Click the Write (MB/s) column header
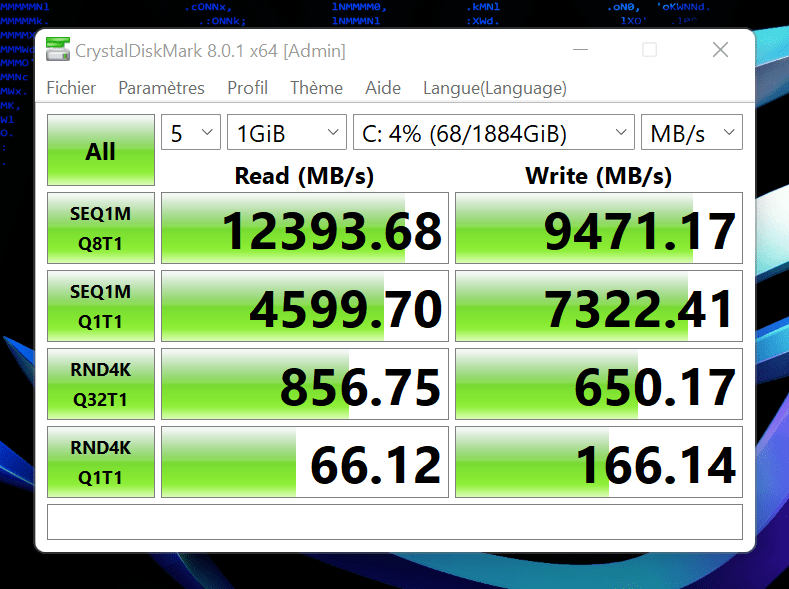The height and width of the screenshot is (589, 789). (599, 176)
